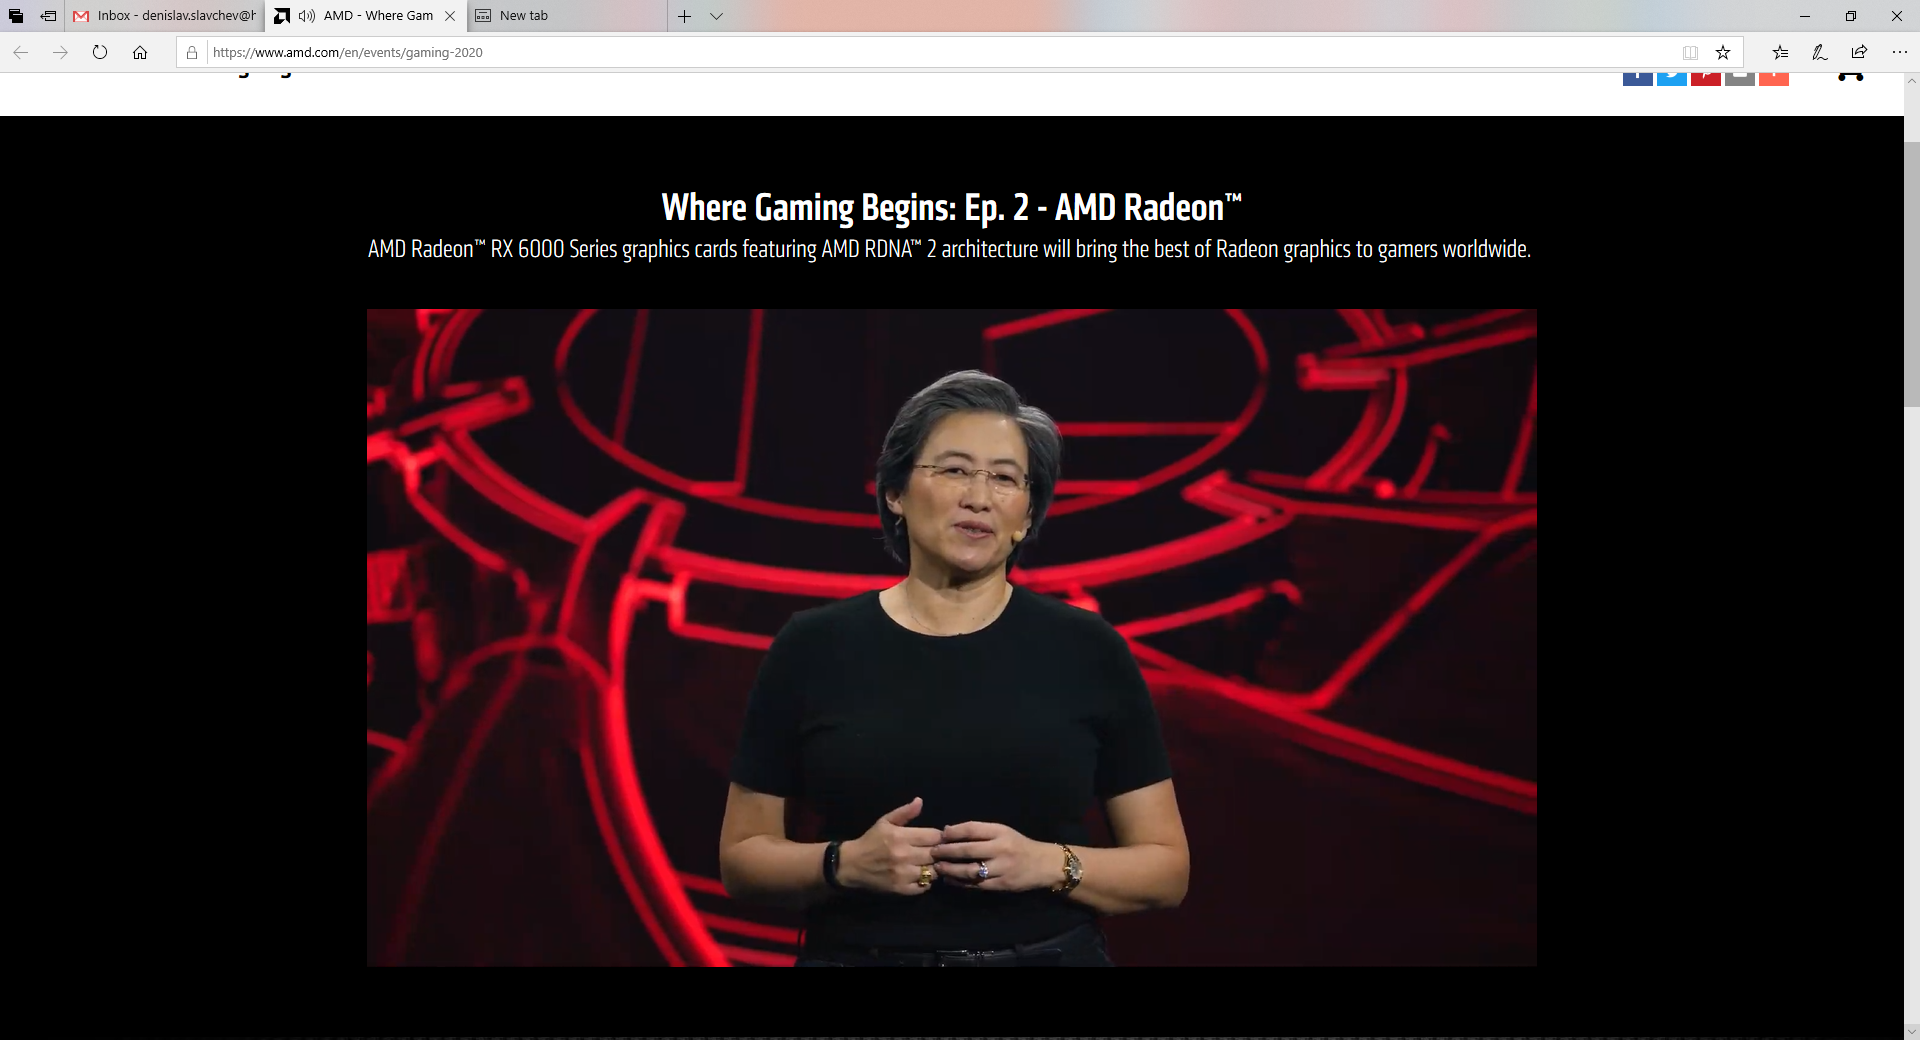Viewport: 1920px width, 1040px height.
Task: Share this page from the toolbar
Action: (x=1859, y=52)
